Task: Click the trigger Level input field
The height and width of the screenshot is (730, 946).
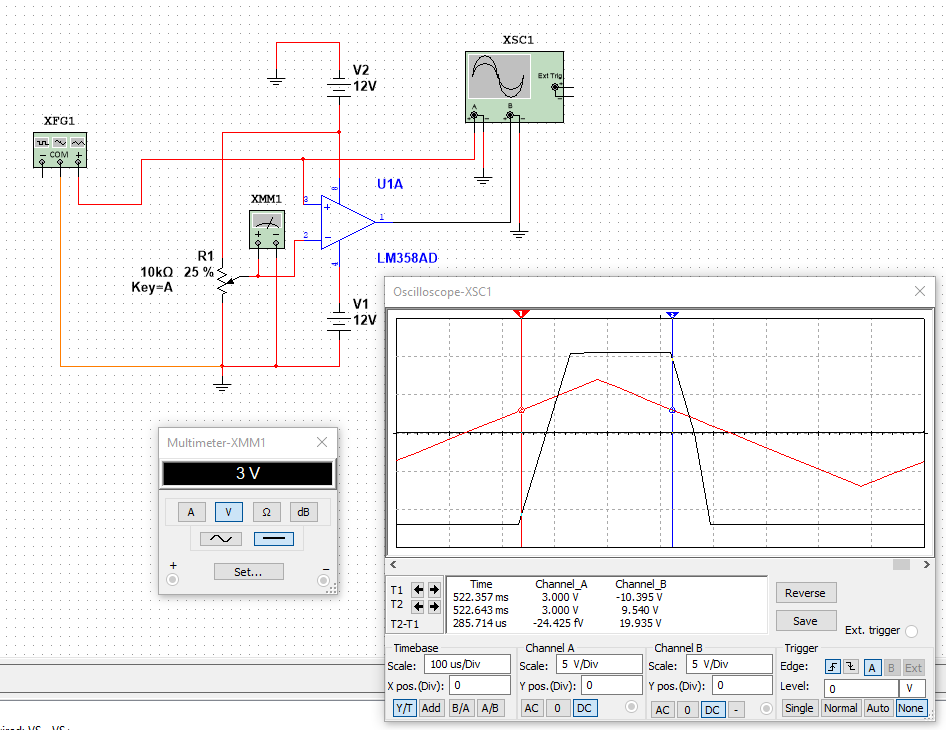Action: point(860,688)
